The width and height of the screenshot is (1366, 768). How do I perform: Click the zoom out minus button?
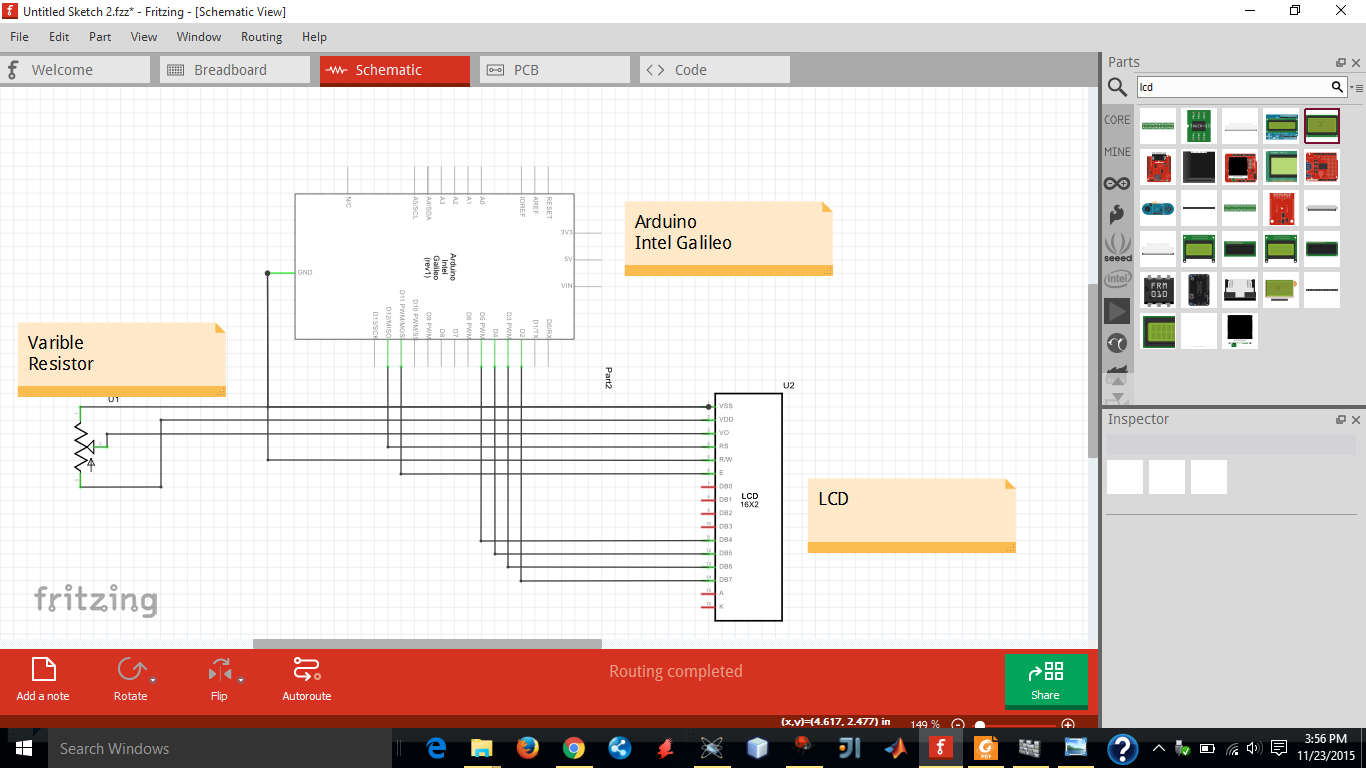(958, 724)
